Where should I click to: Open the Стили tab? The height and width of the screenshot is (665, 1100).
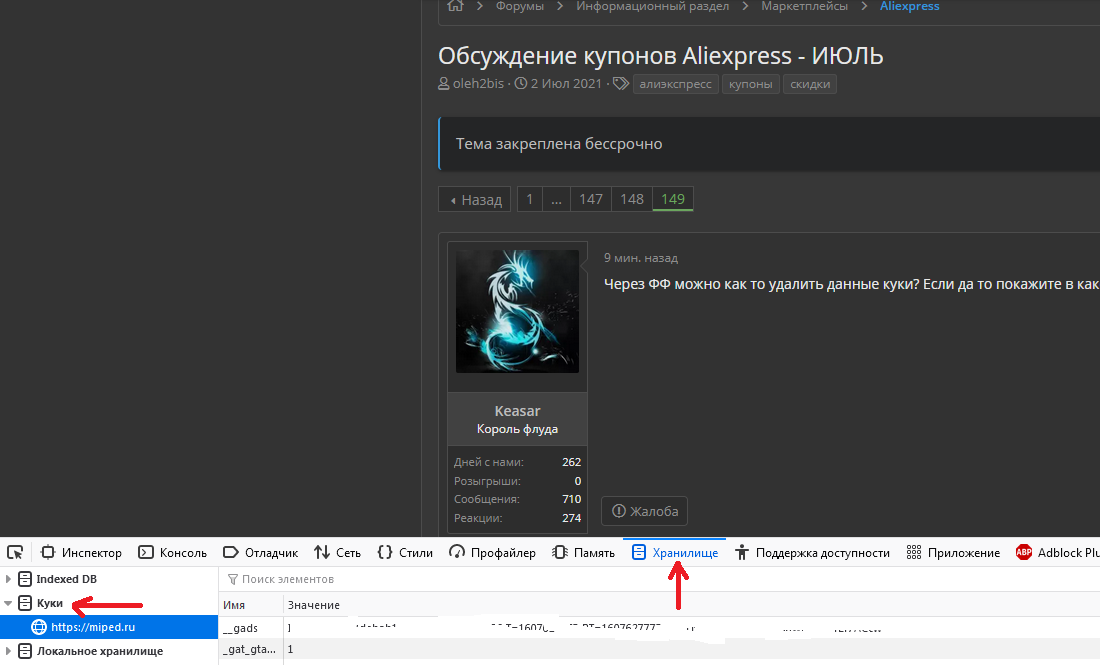coord(405,552)
